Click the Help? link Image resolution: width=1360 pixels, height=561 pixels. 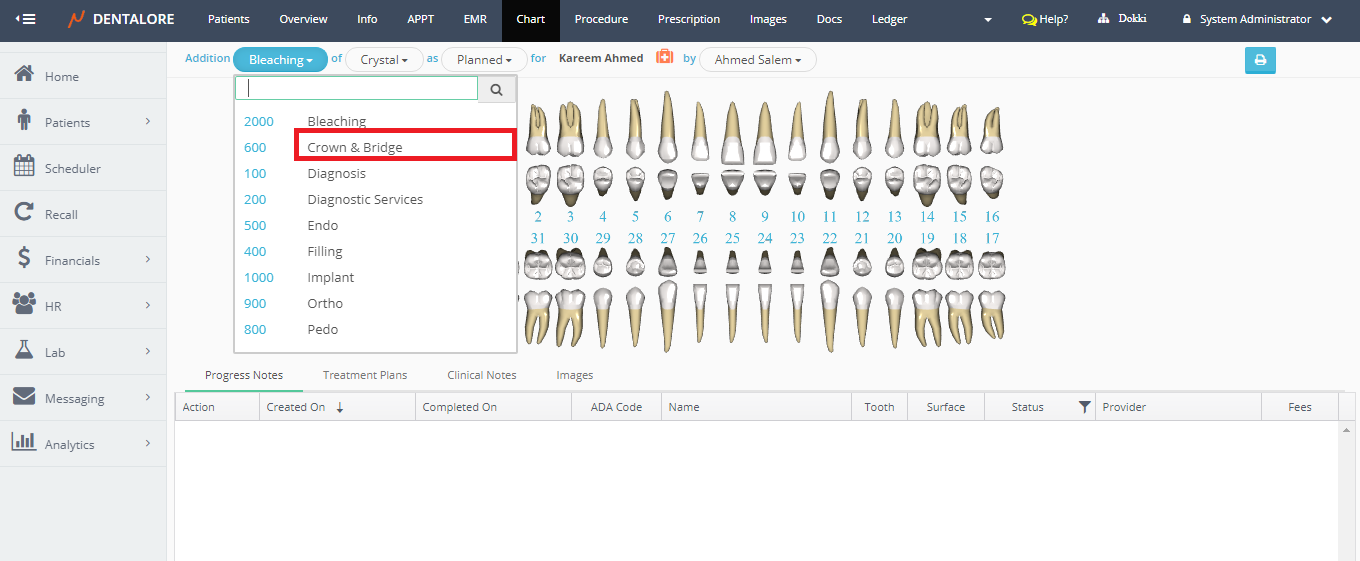(x=1045, y=19)
